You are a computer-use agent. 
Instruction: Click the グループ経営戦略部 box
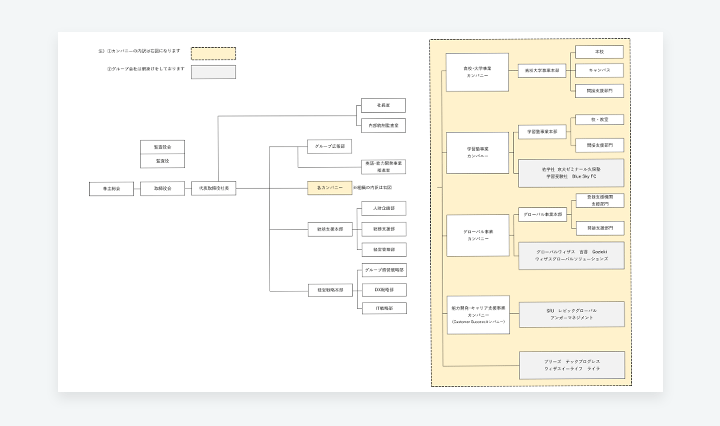tap(384, 270)
